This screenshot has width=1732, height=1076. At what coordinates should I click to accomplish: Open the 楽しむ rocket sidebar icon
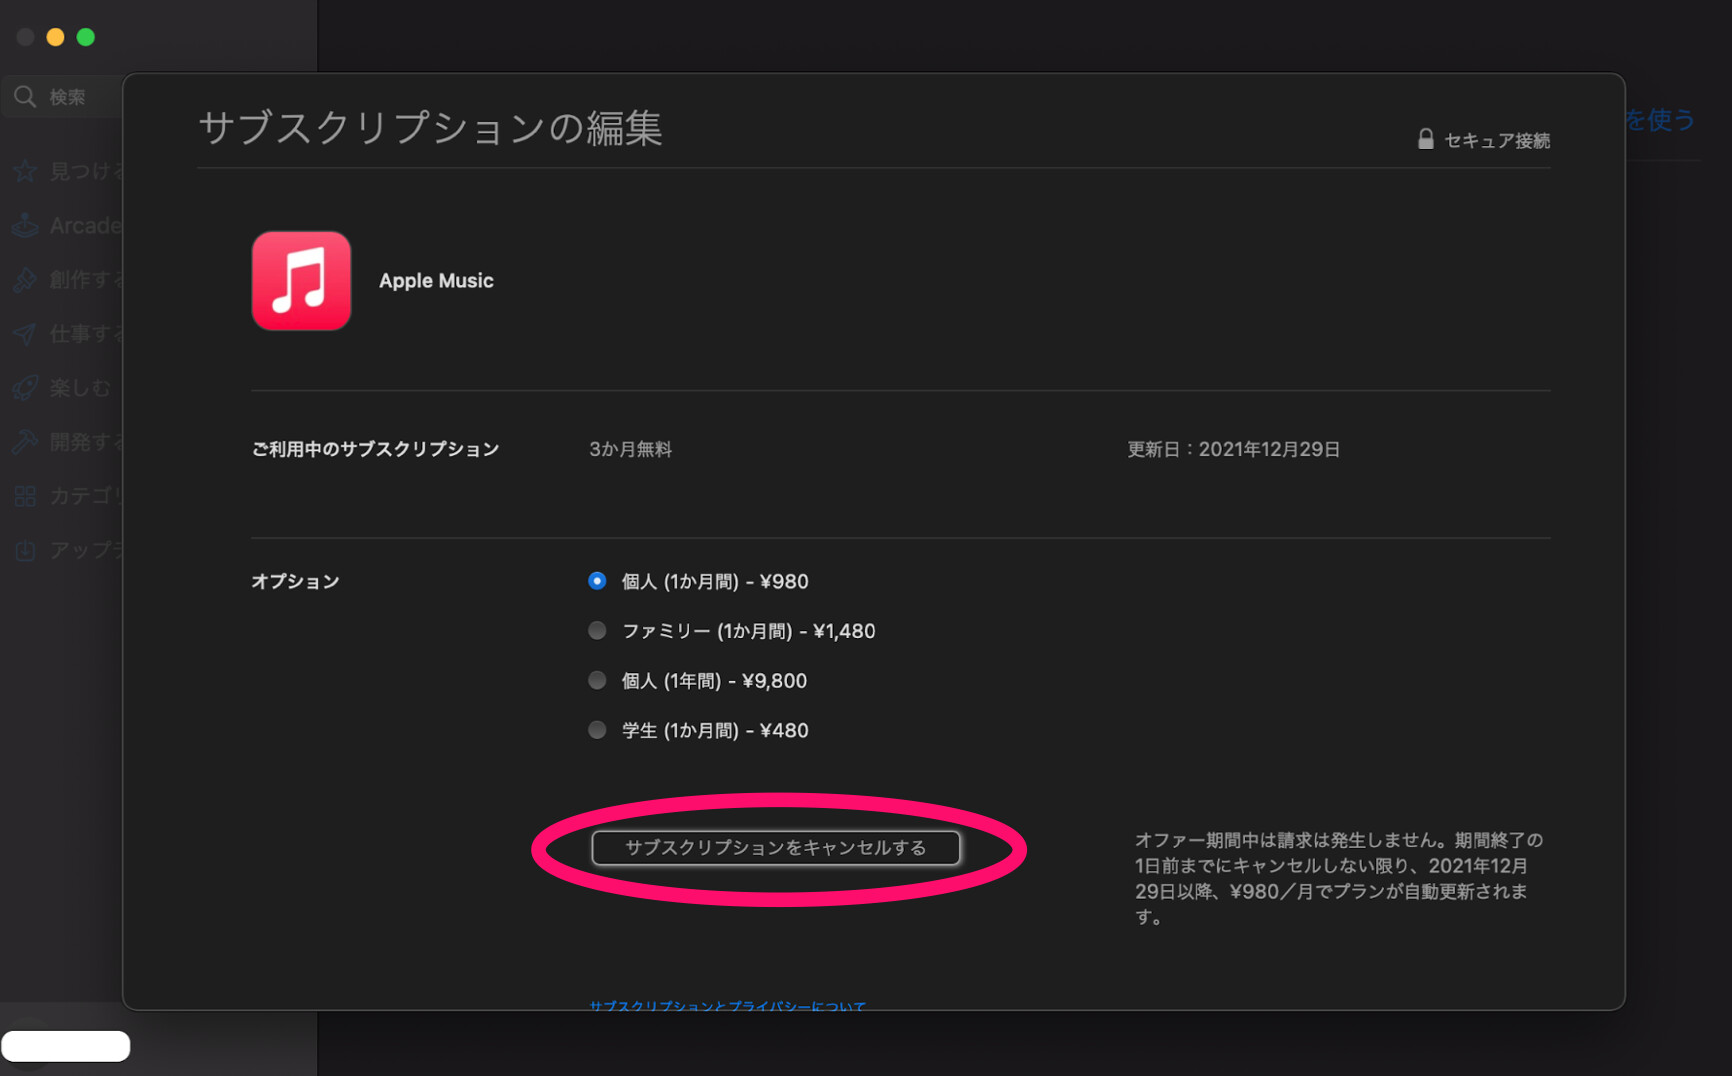(x=25, y=388)
